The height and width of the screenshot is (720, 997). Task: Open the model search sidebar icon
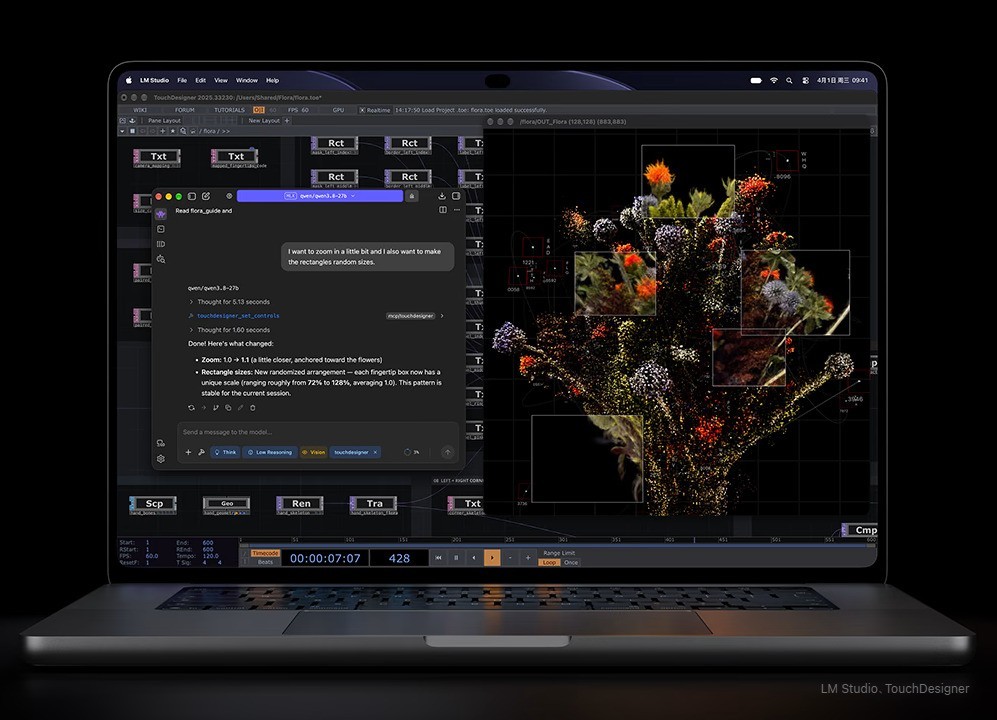(x=161, y=259)
